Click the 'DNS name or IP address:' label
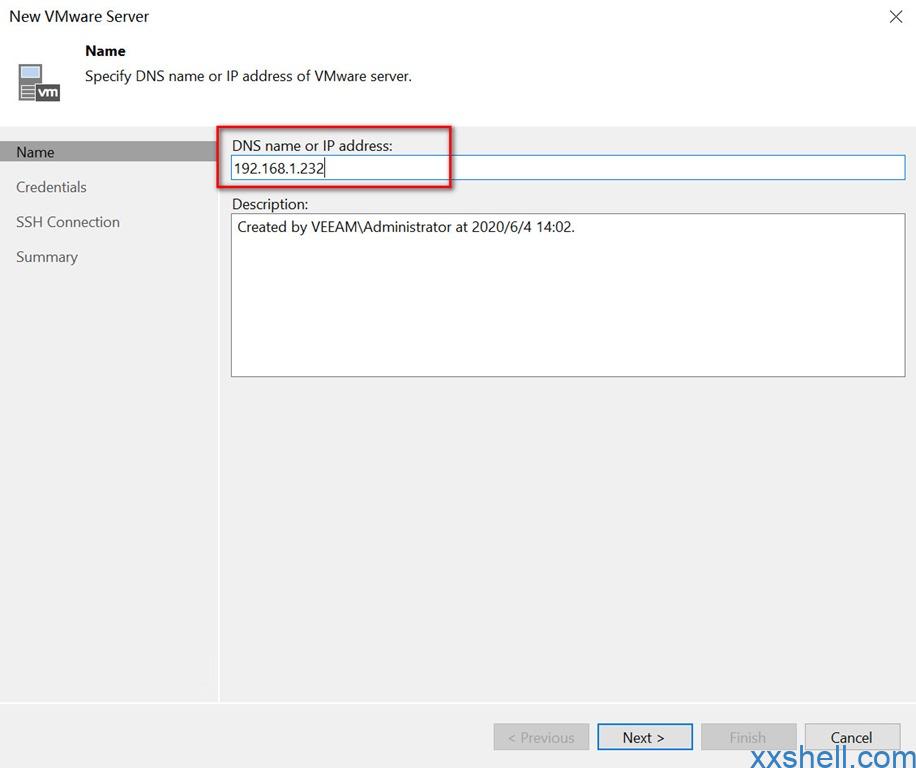Screen dimensions: 916x768 pyautogui.click(x=313, y=145)
